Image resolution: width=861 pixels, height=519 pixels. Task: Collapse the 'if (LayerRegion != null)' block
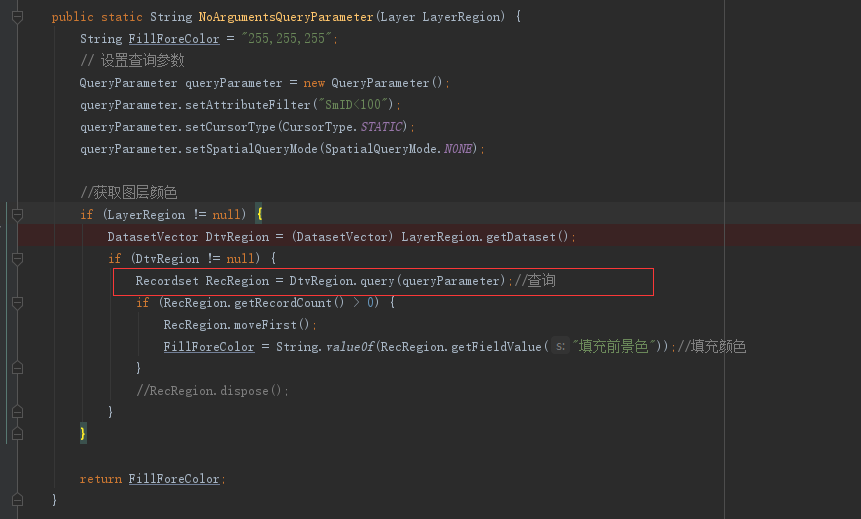(18, 215)
